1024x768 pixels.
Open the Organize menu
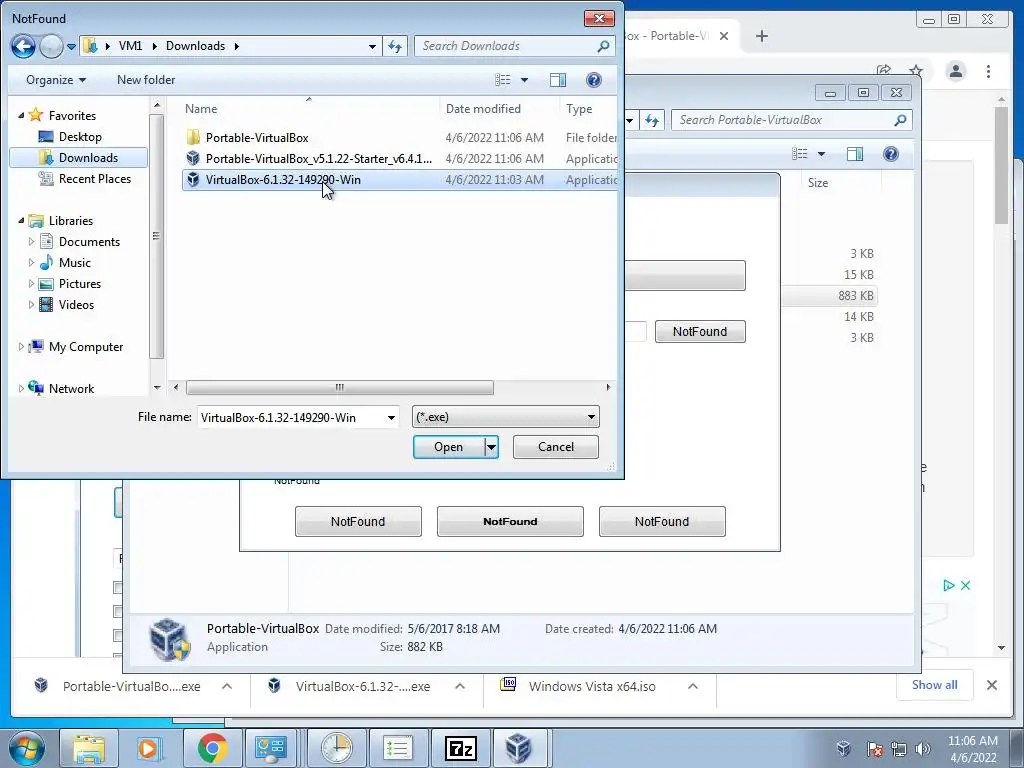click(56, 80)
